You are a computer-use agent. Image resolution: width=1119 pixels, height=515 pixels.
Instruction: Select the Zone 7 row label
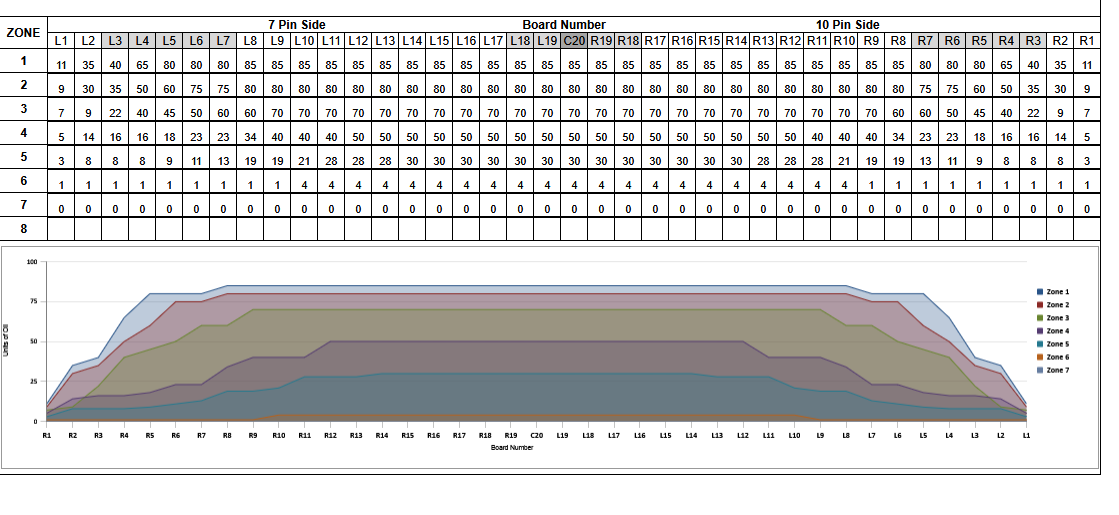[24, 205]
